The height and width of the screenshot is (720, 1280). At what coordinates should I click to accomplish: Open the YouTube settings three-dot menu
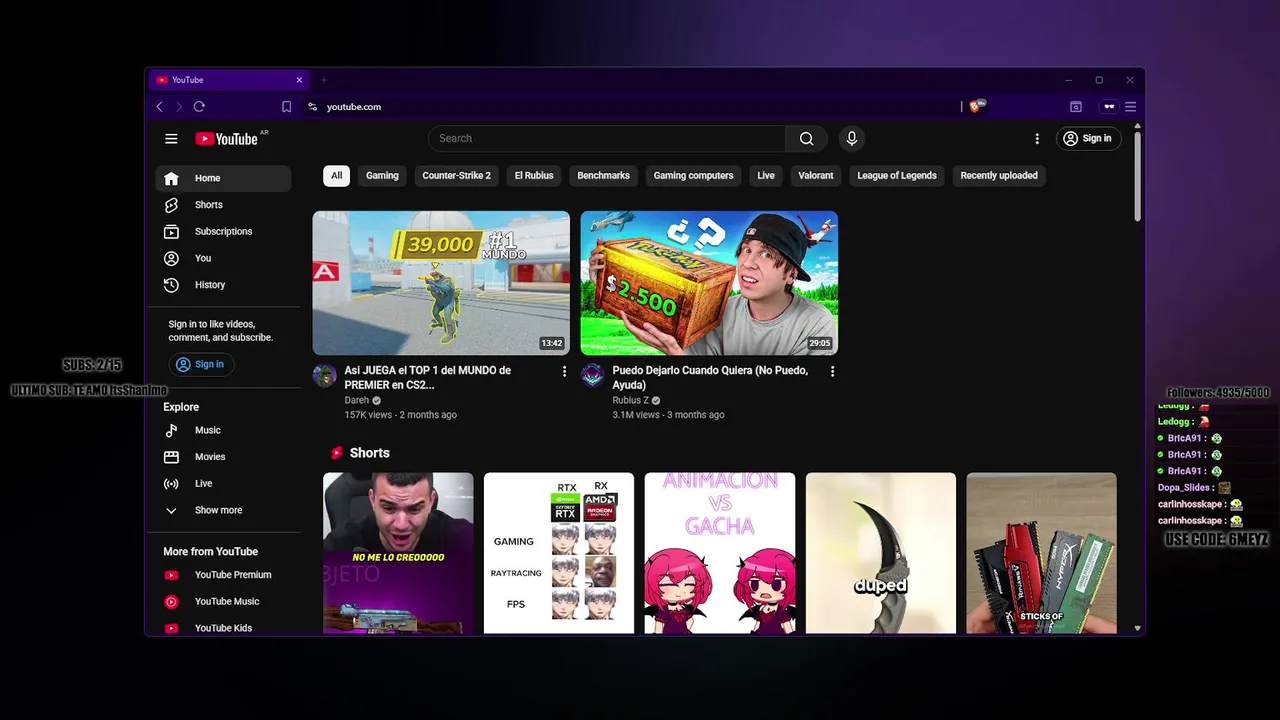(x=1036, y=139)
